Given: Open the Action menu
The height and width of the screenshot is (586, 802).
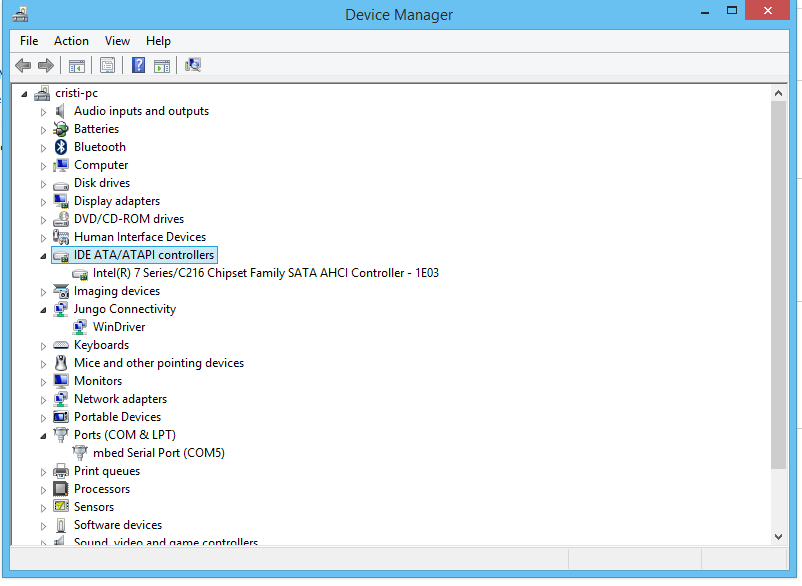Looking at the screenshot, I should pos(71,41).
